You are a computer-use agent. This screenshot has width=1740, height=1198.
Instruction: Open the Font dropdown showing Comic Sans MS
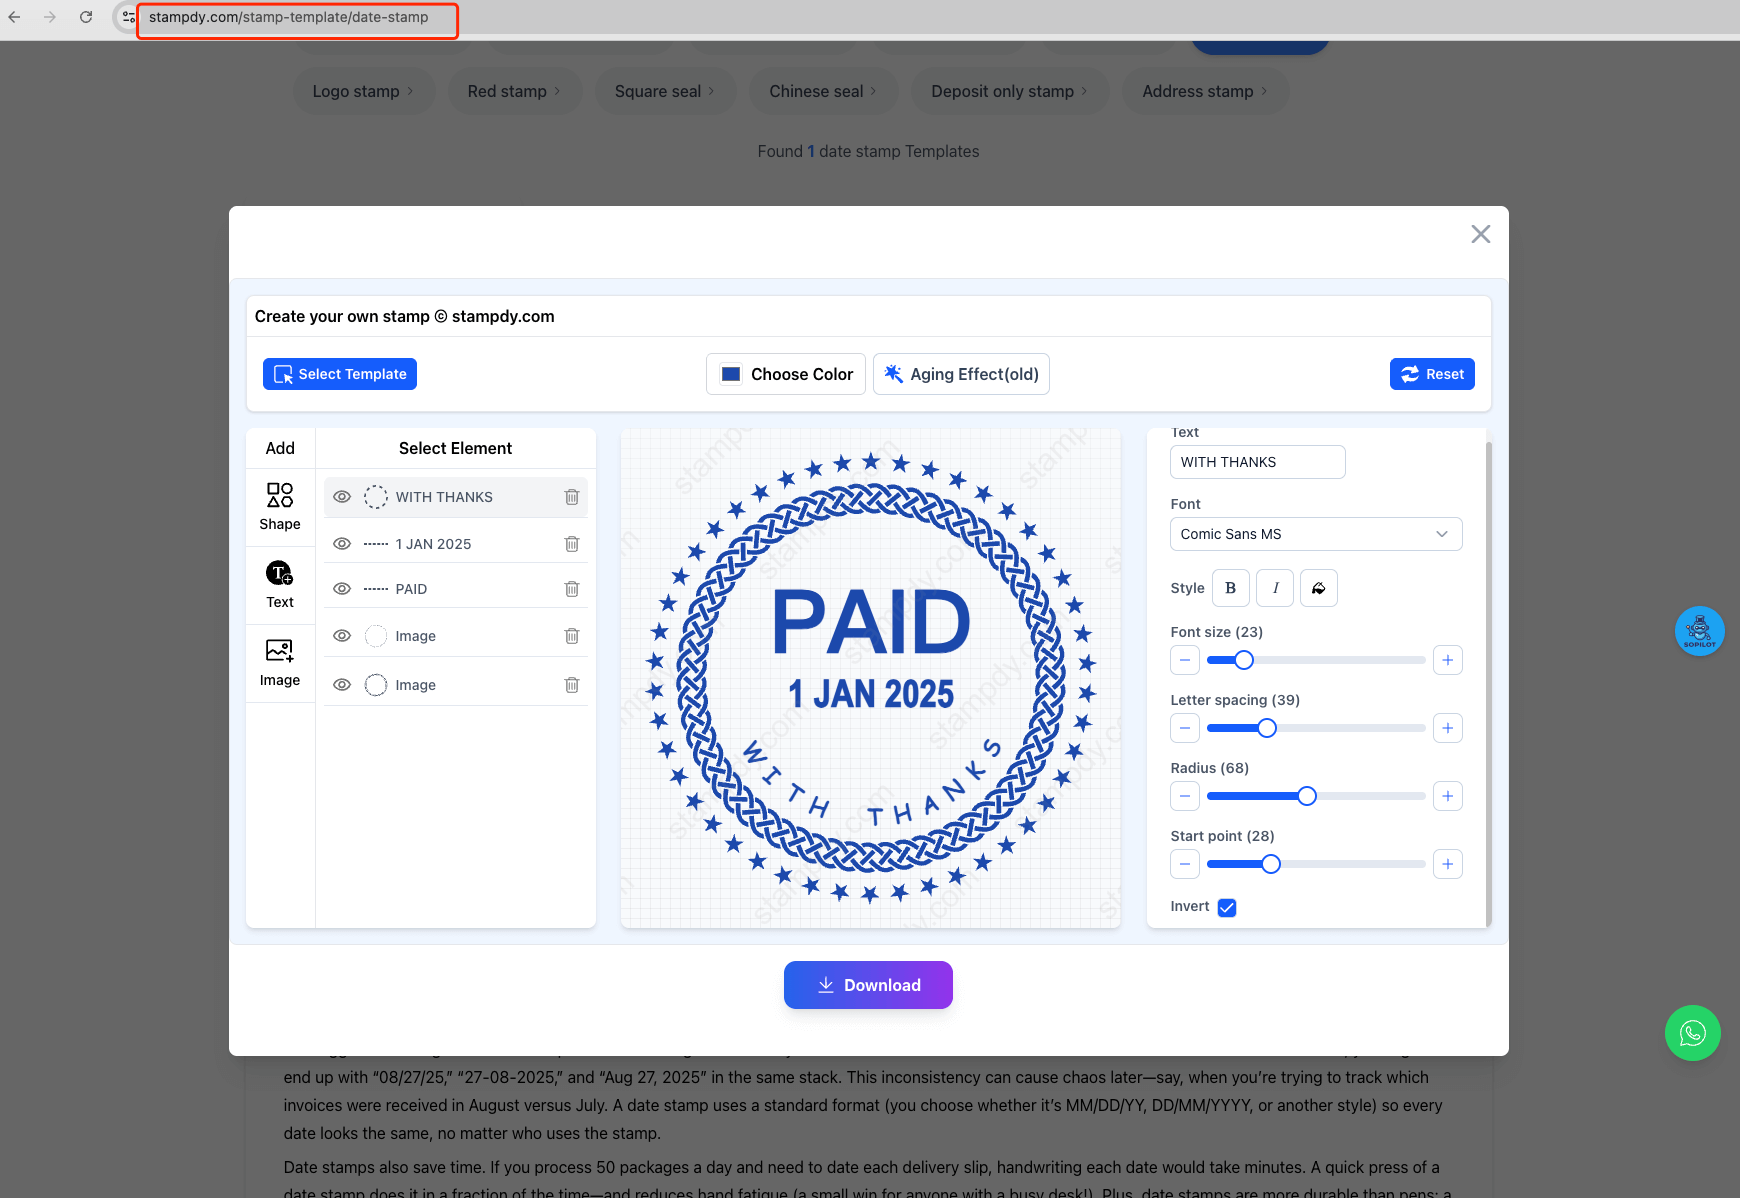pyautogui.click(x=1315, y=533)
